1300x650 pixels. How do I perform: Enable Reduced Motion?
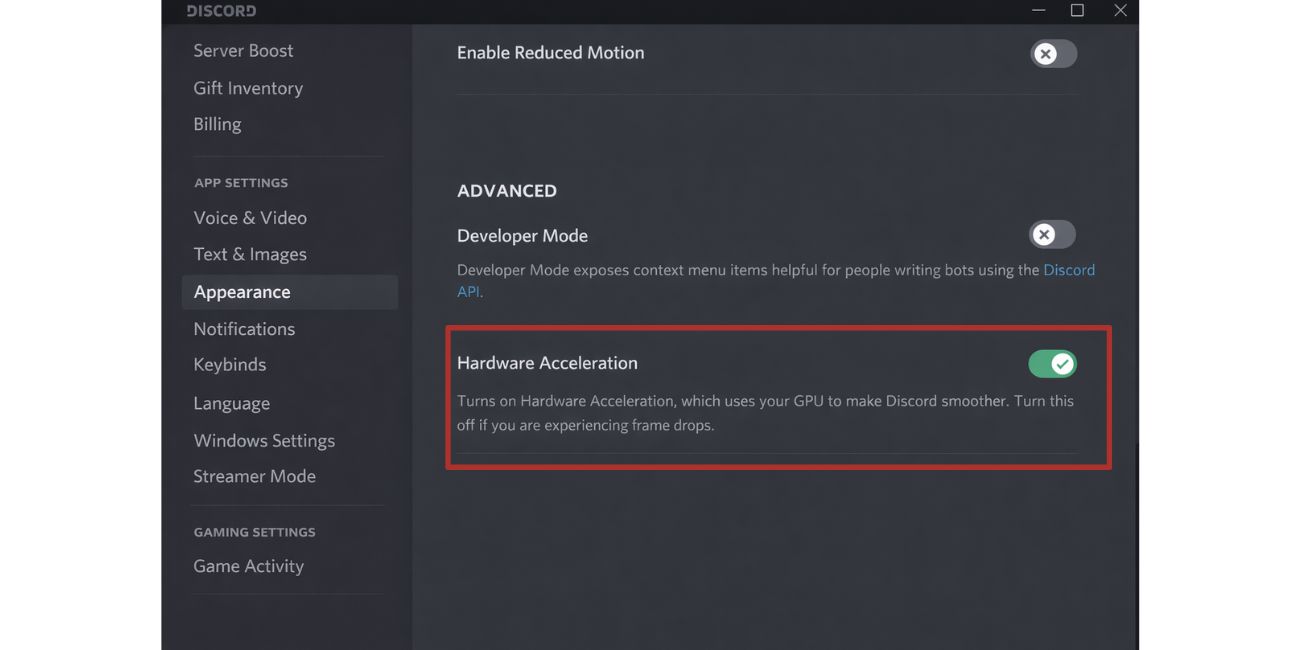click(1052, 53)
